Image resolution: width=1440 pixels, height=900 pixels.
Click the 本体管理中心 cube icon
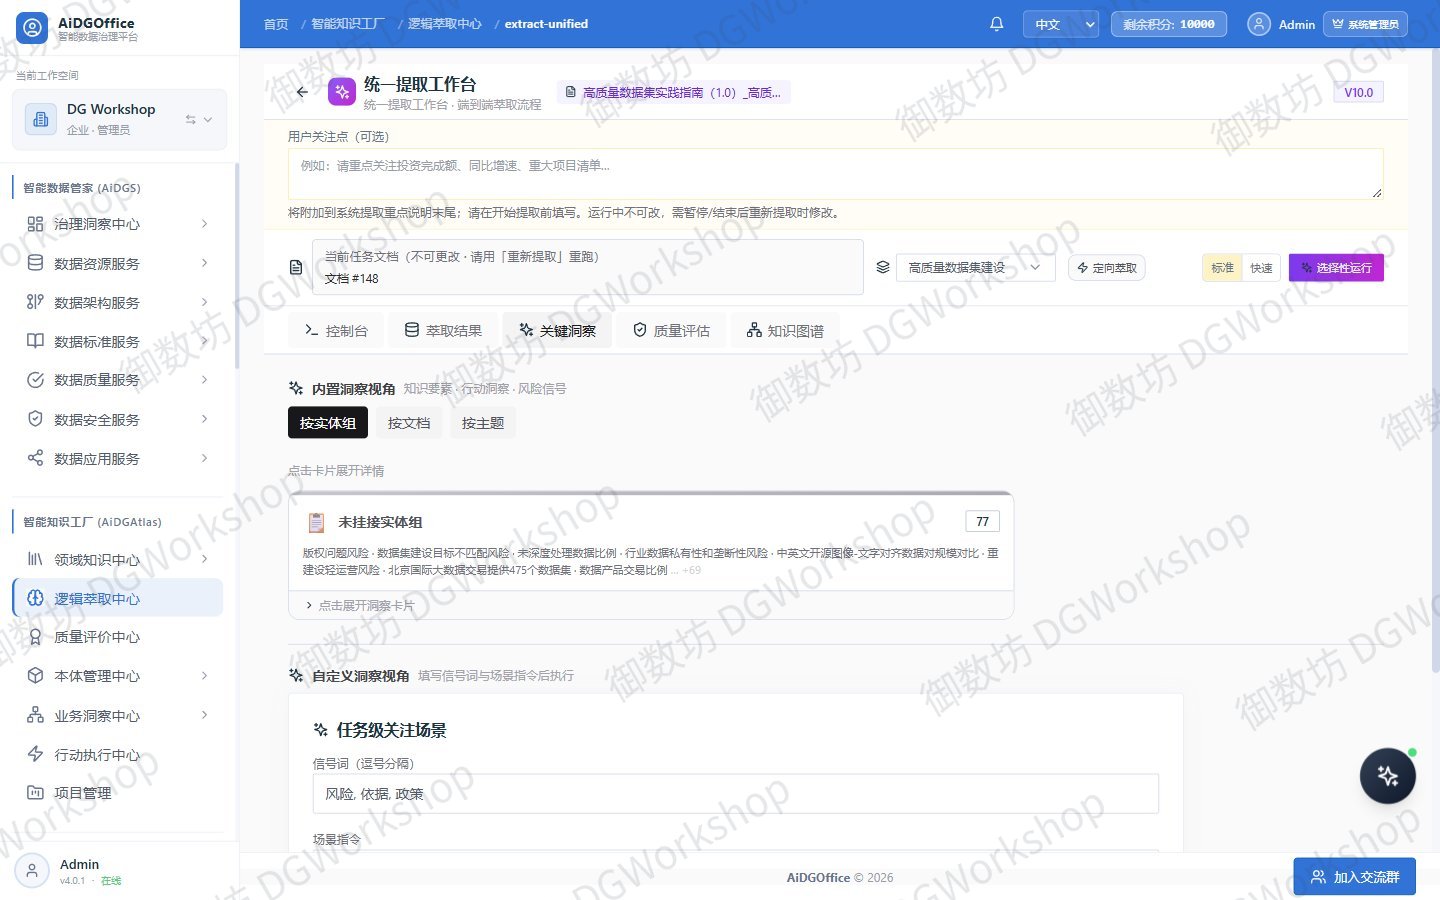[x=35, y=676]
